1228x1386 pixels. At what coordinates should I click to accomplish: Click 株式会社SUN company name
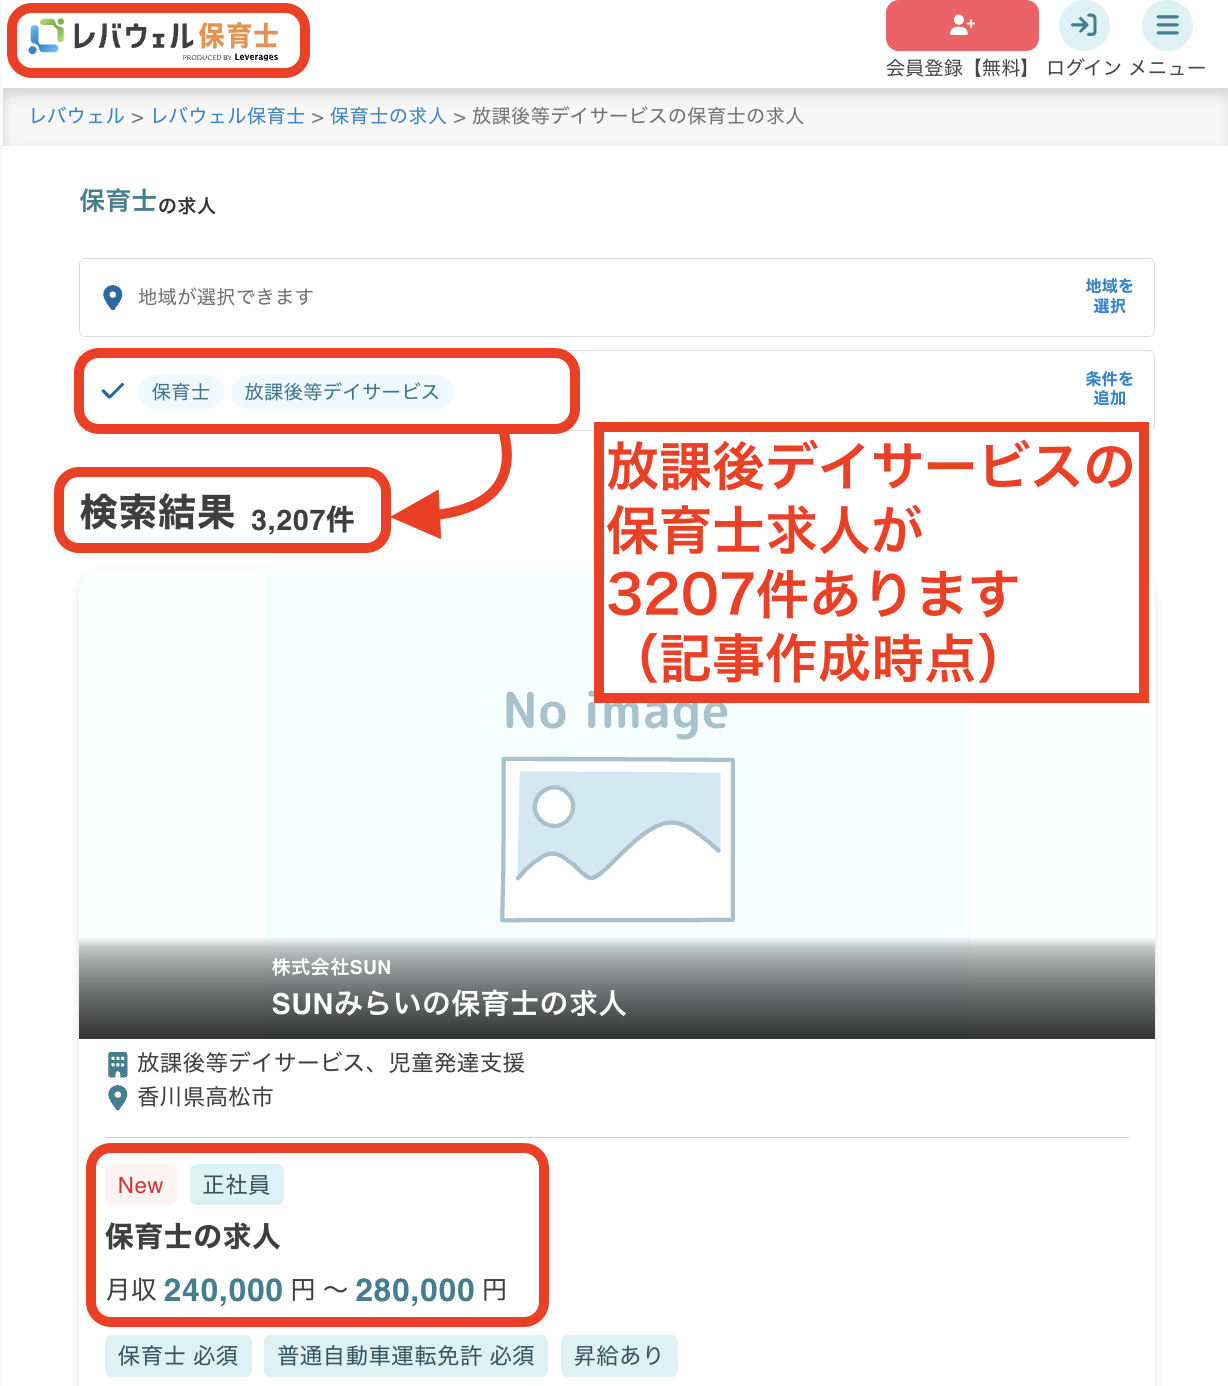pos(331,967)
